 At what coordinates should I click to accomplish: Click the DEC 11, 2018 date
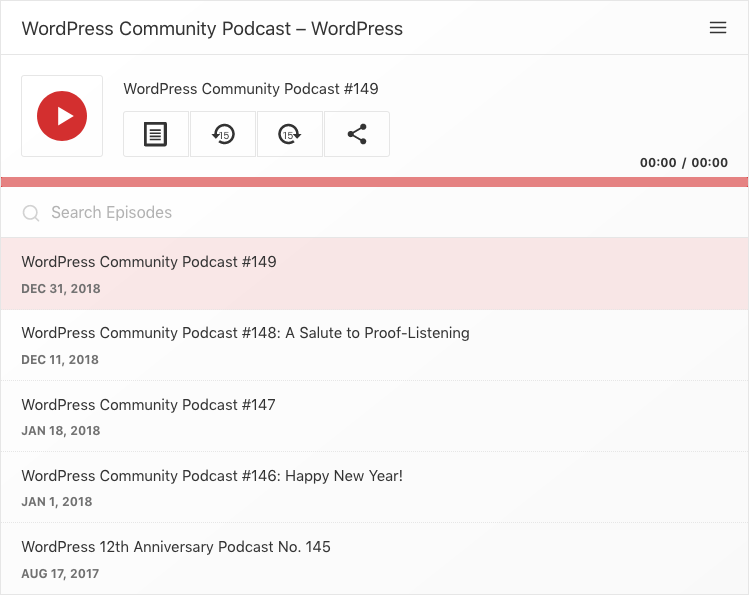[x=60, y=360]
